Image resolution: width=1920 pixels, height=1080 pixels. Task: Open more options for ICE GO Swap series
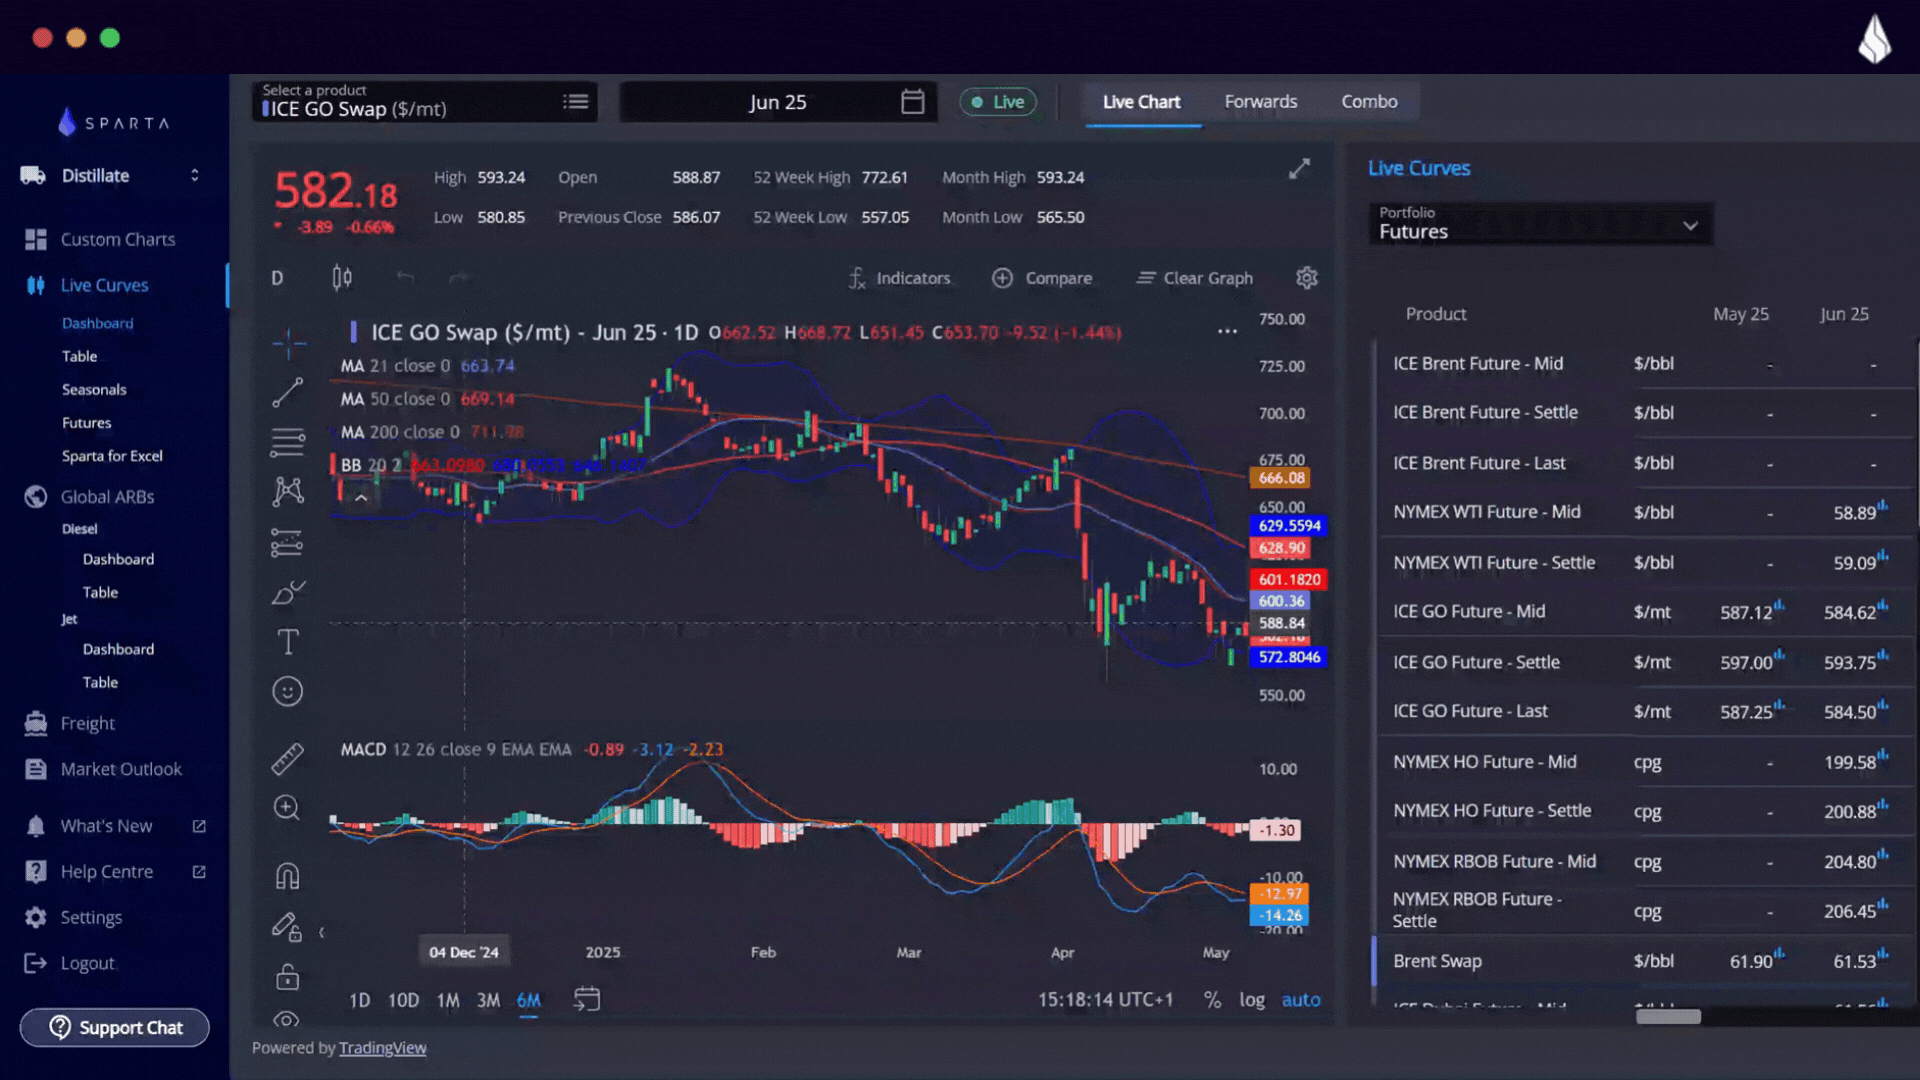[x=1227, y=332]
